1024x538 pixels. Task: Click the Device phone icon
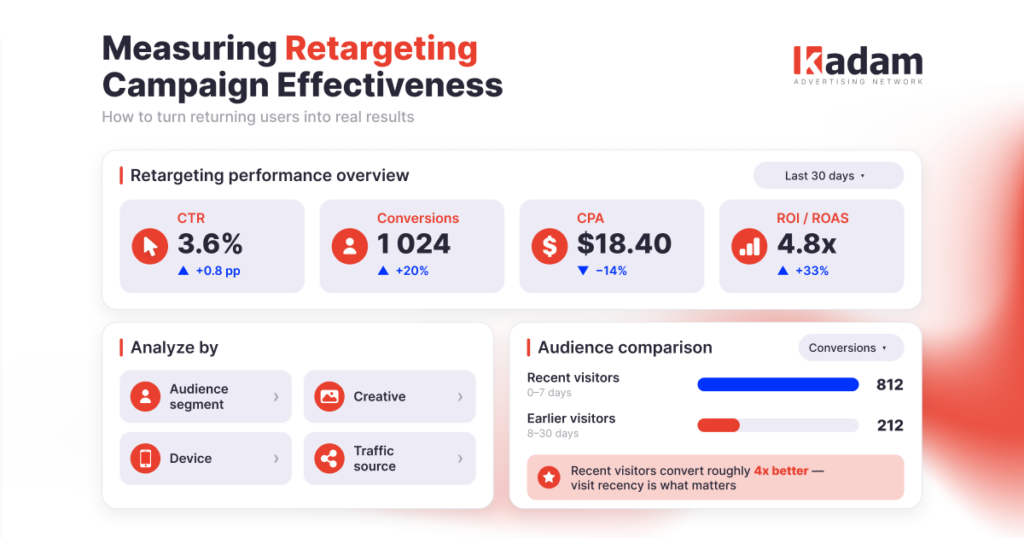[145, 458]
